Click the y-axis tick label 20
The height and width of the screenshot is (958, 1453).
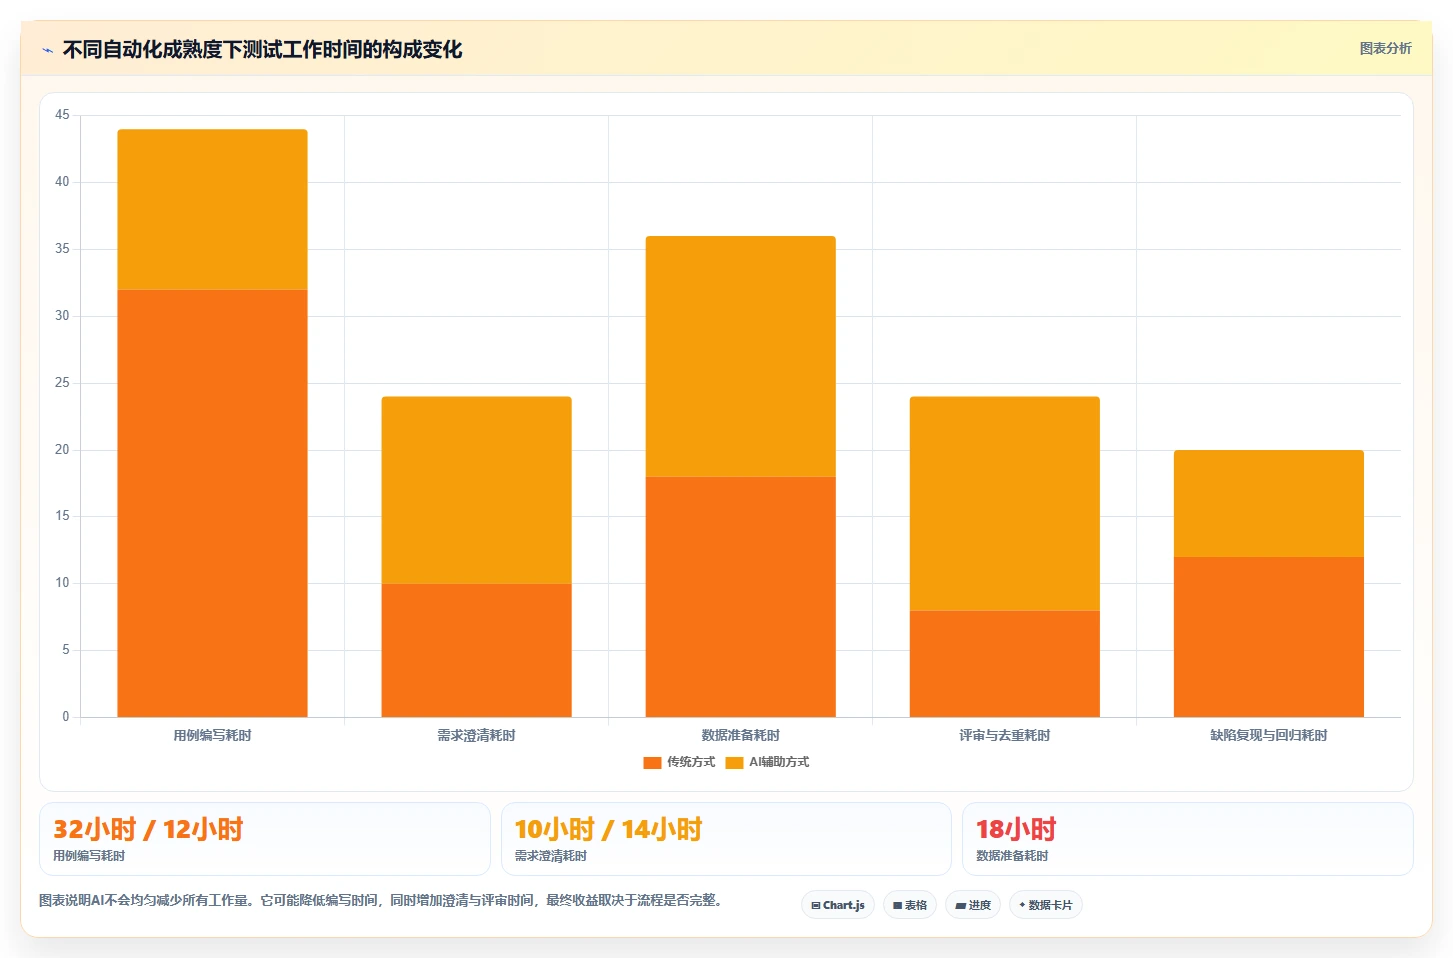pos(62,450)
